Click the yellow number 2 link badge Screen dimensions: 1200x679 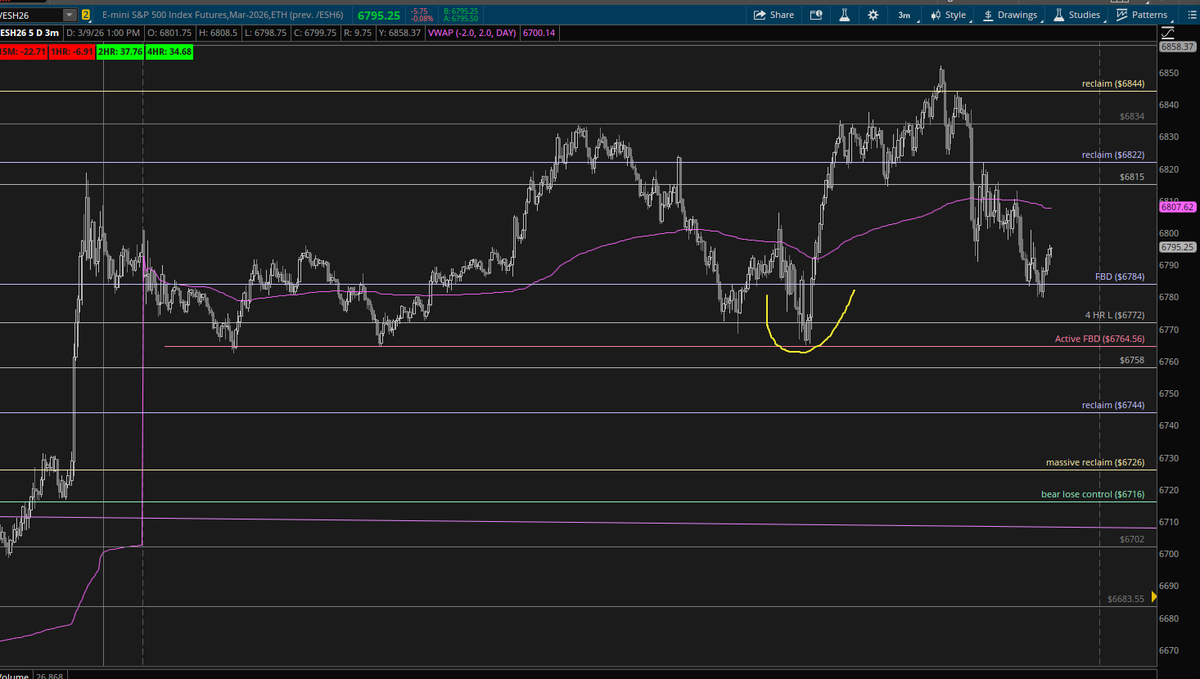click(85, 15)
